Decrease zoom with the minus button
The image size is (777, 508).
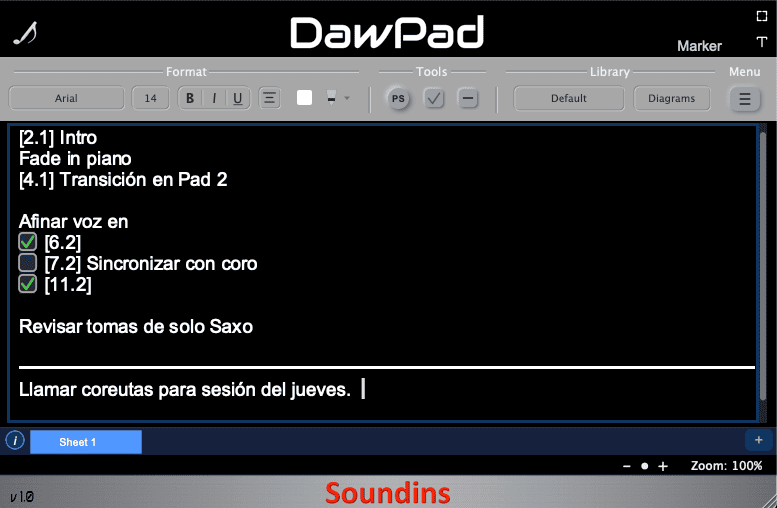point(626,466)
